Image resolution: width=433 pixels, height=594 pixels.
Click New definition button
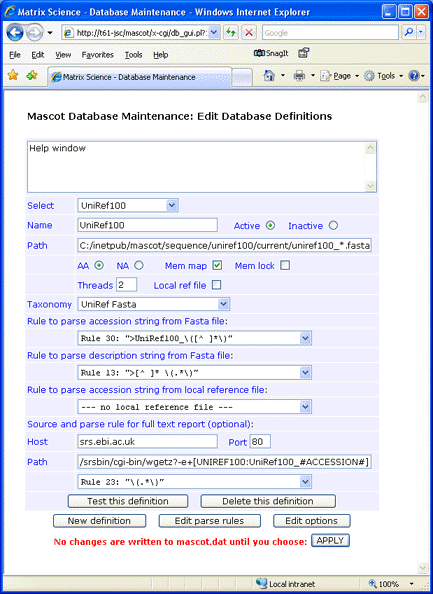99,521
